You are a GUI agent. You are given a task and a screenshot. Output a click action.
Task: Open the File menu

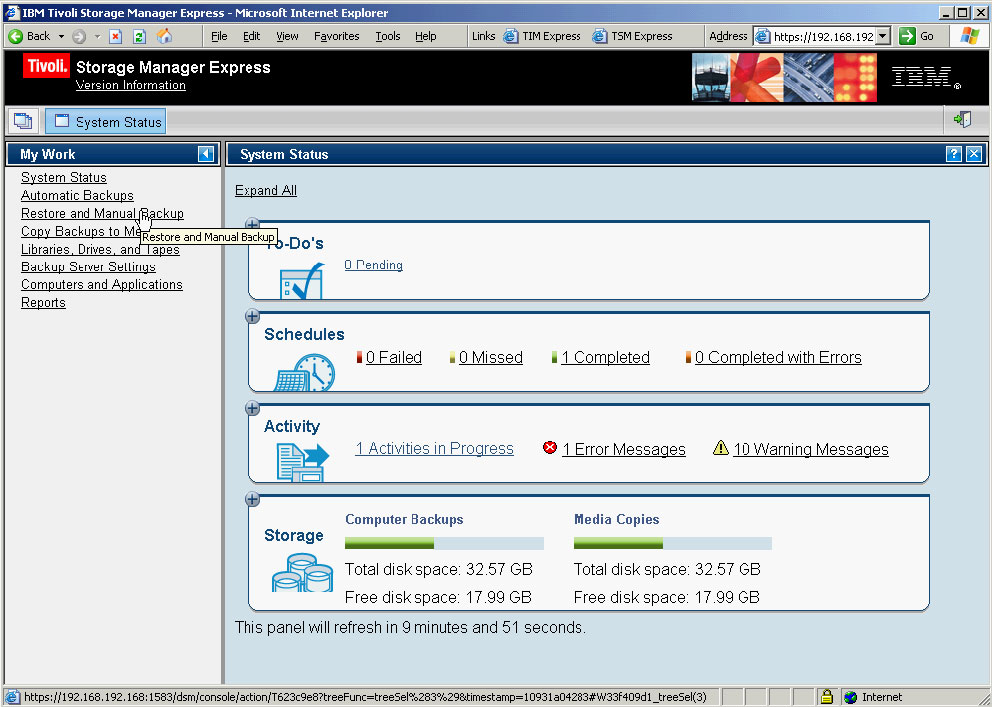click(219, 37)
